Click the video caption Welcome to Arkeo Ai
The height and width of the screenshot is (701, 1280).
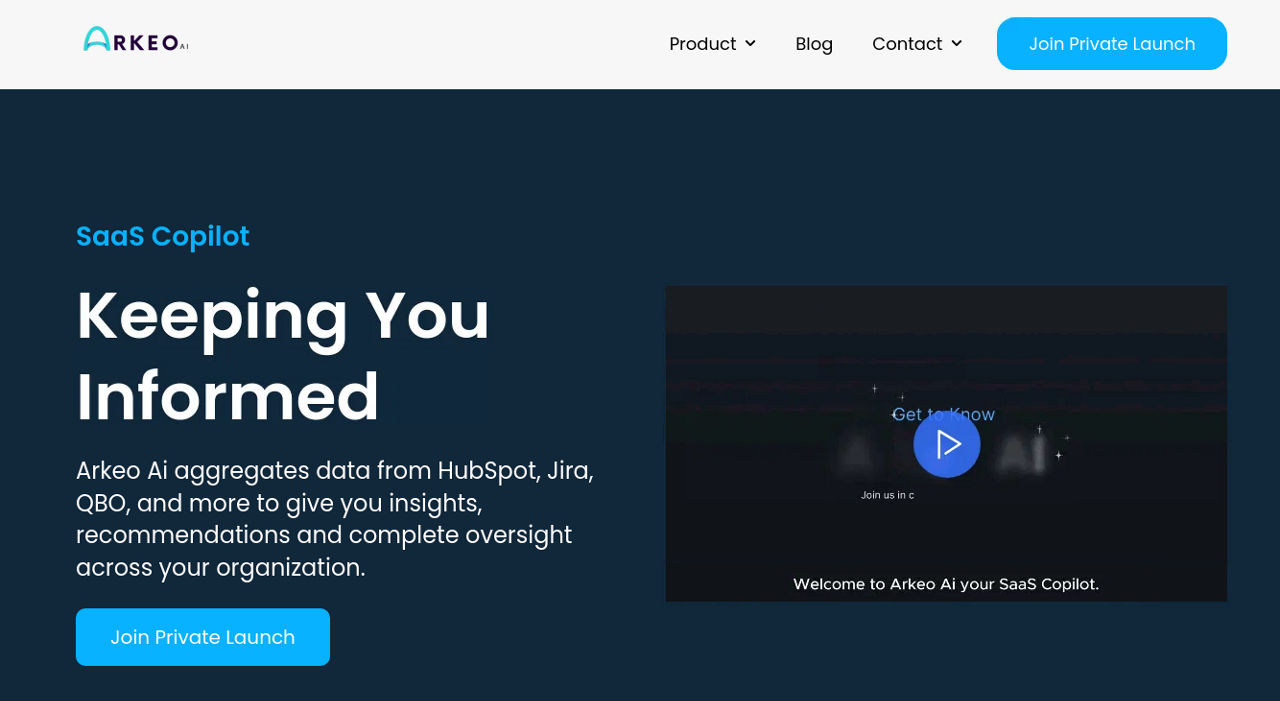(946, 584)
